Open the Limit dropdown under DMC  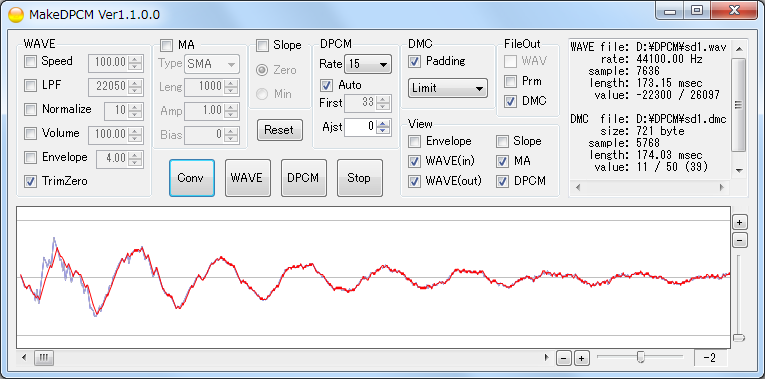447,88
